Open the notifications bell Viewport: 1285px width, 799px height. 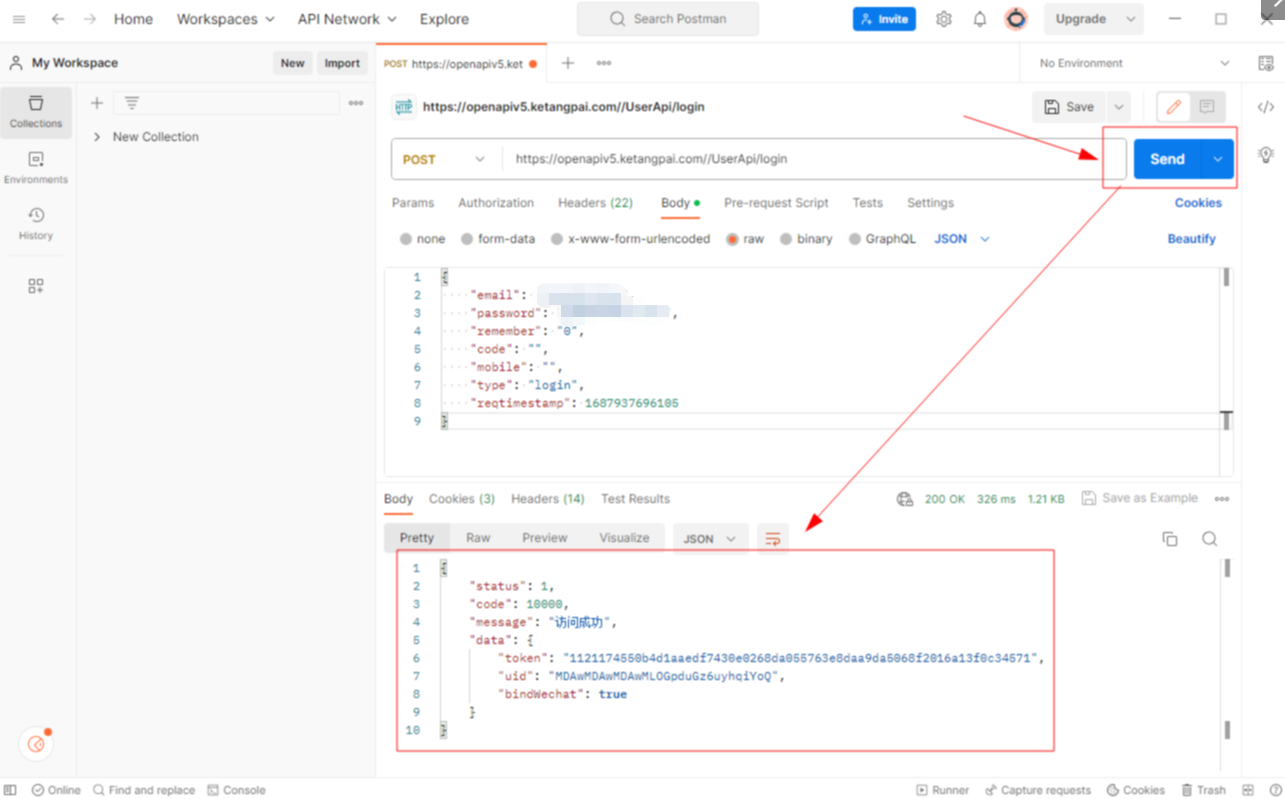pos(980,19)
